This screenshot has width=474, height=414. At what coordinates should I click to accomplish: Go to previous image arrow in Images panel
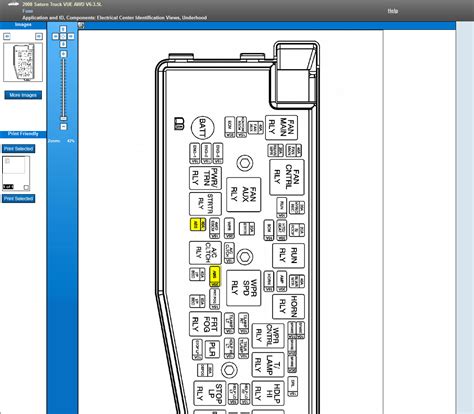click(x=7, y=36)
